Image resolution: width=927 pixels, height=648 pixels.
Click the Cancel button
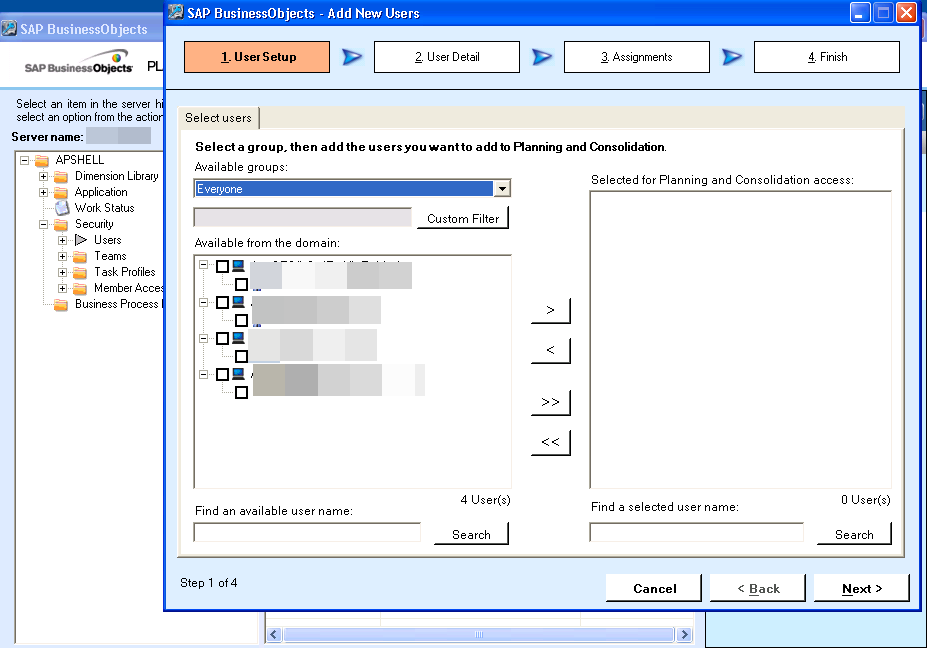pos(654,588)
